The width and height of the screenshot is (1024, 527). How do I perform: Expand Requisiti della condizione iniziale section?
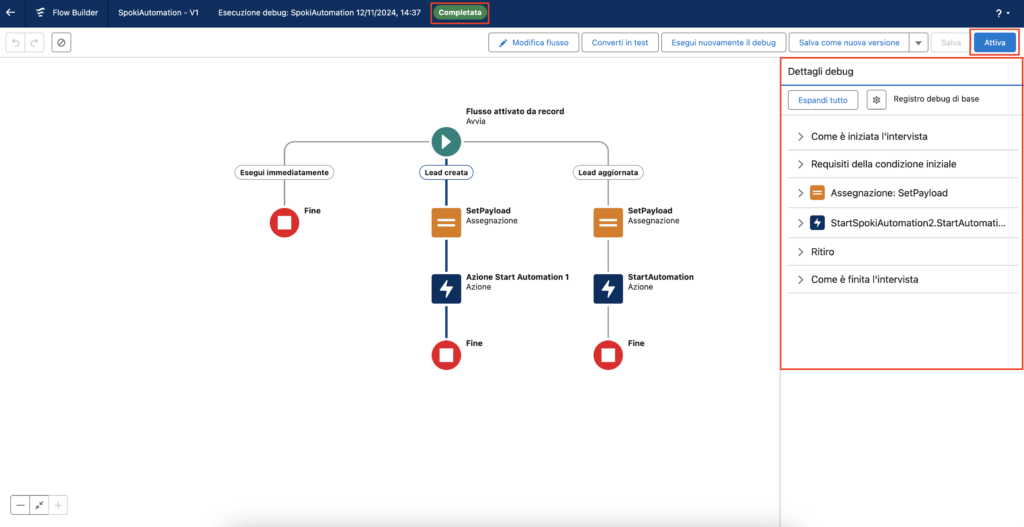pyautogui.click(x=800, y=164)
